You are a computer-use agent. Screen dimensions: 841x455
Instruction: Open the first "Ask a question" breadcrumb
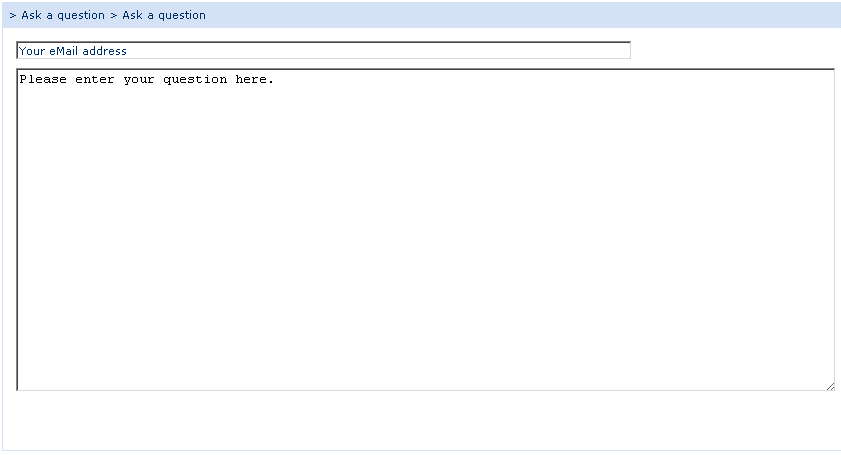(63, 15)
